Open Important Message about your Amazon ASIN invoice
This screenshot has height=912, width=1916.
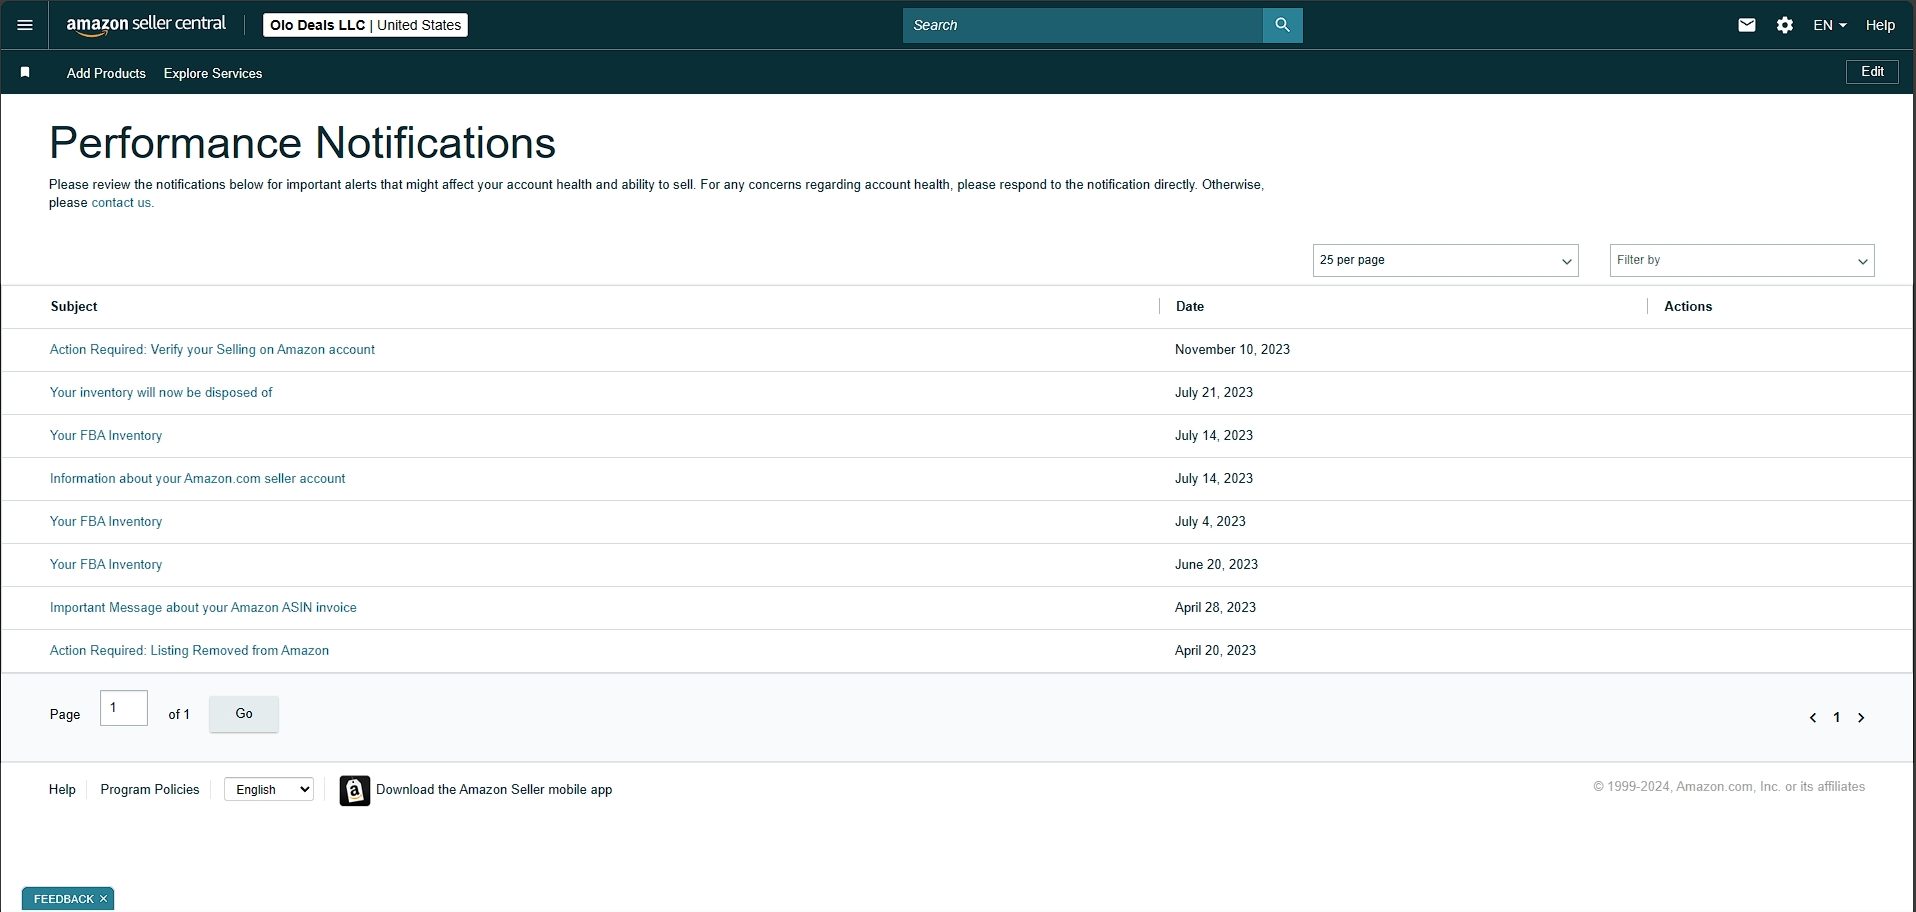203,608
